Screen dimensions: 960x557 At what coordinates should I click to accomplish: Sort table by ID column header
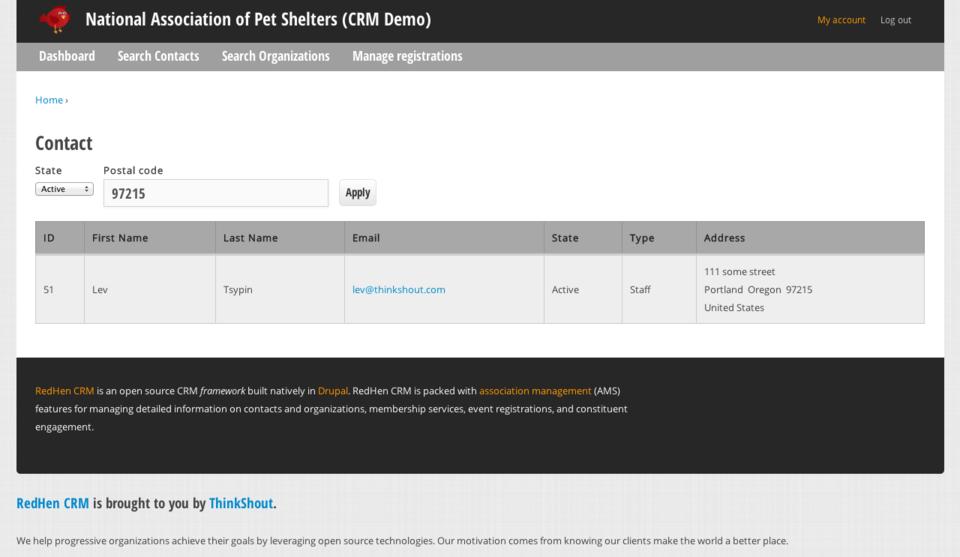coord(49,238)
